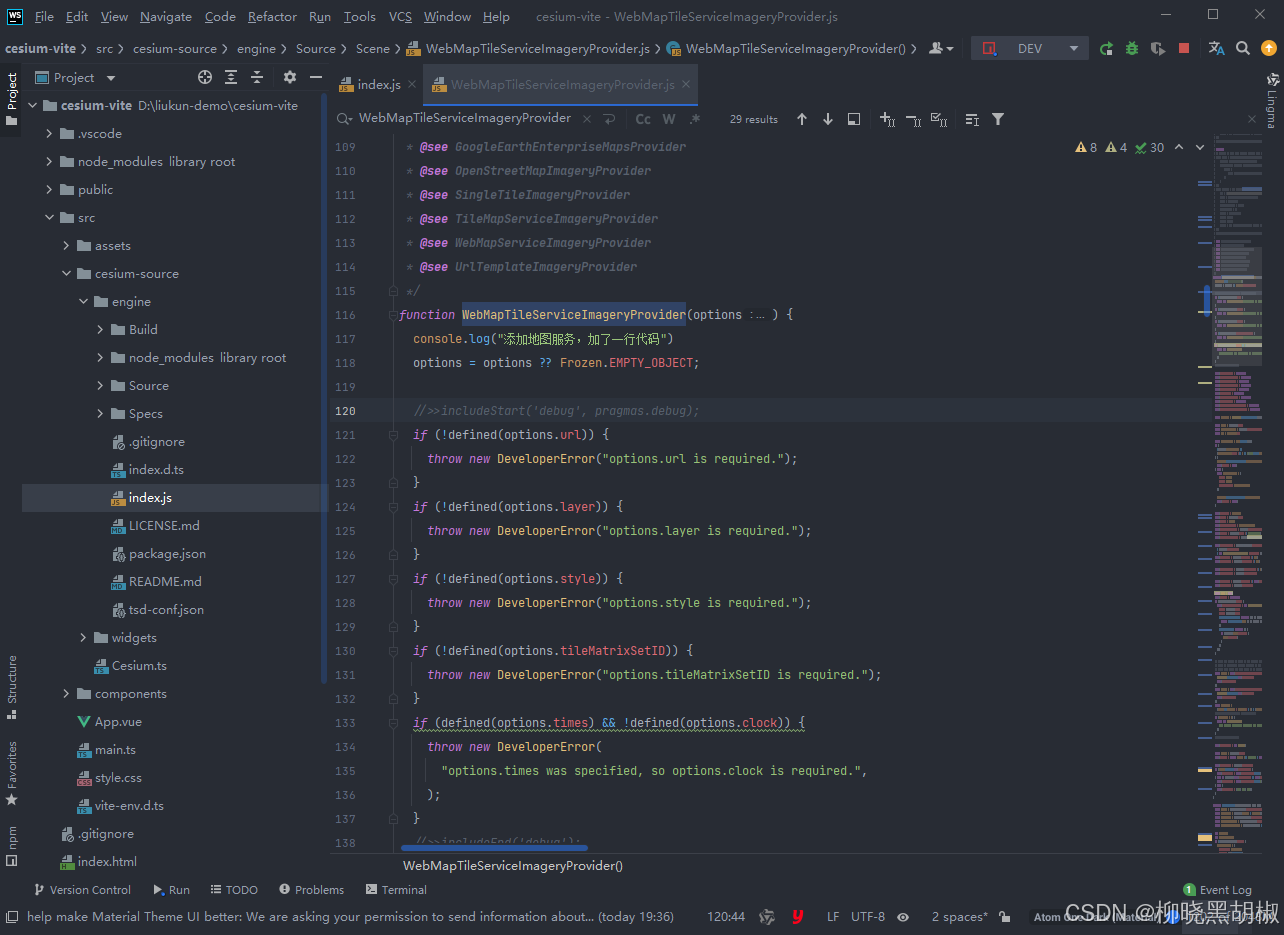
Task: Close the find bar
Action: click(x=1253, y=119)
